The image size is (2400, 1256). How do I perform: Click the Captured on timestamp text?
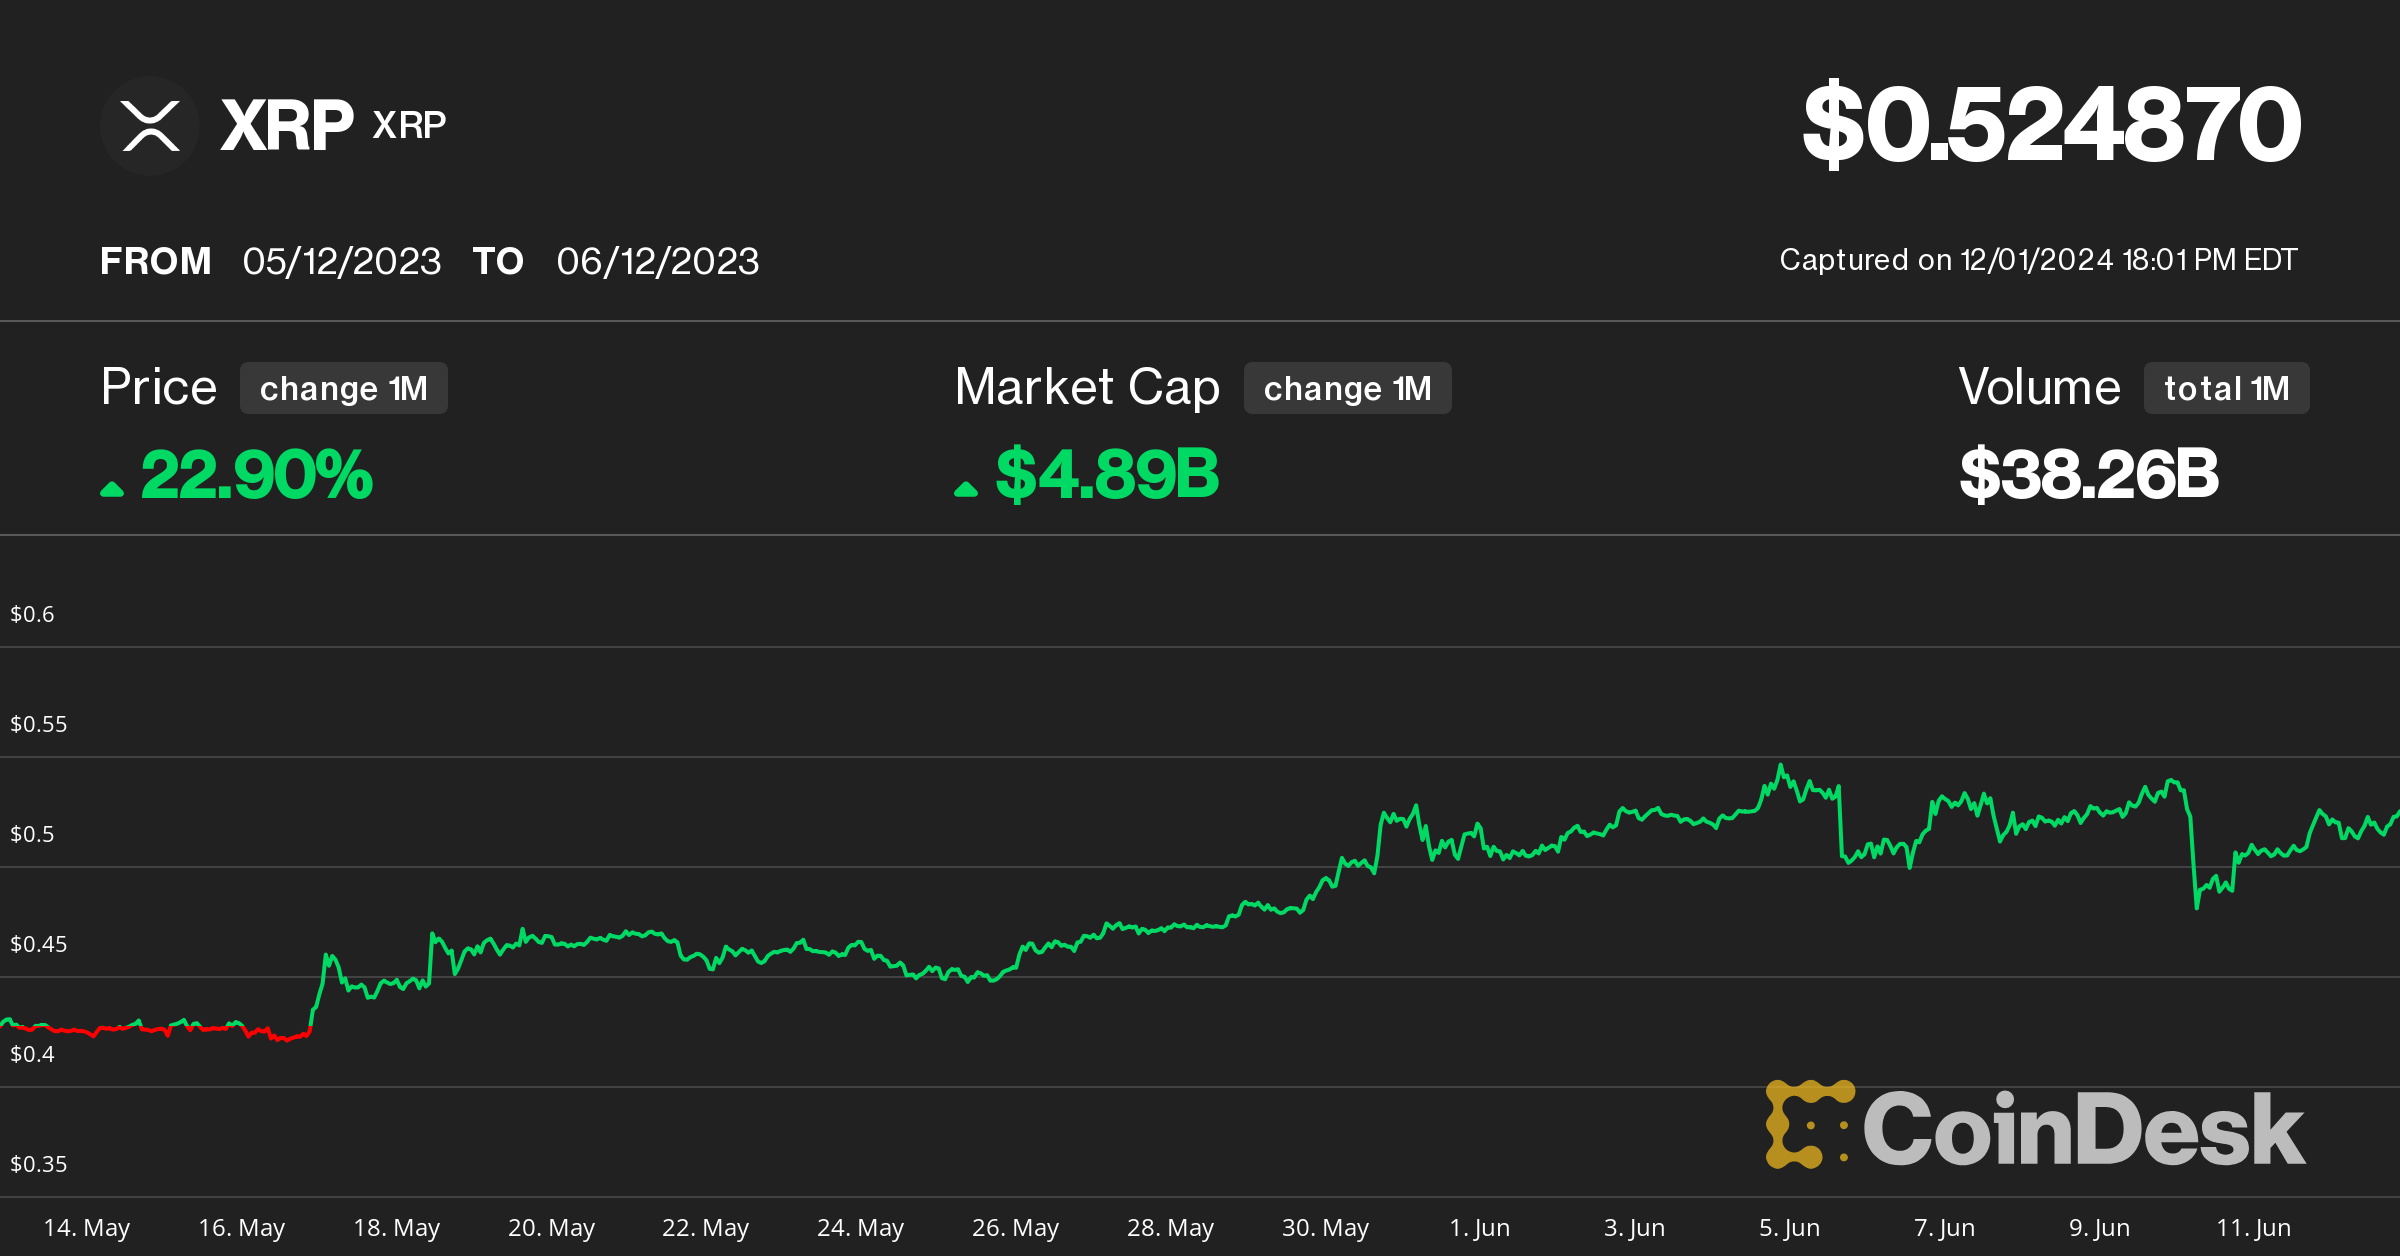click(x=2038, y=260)
